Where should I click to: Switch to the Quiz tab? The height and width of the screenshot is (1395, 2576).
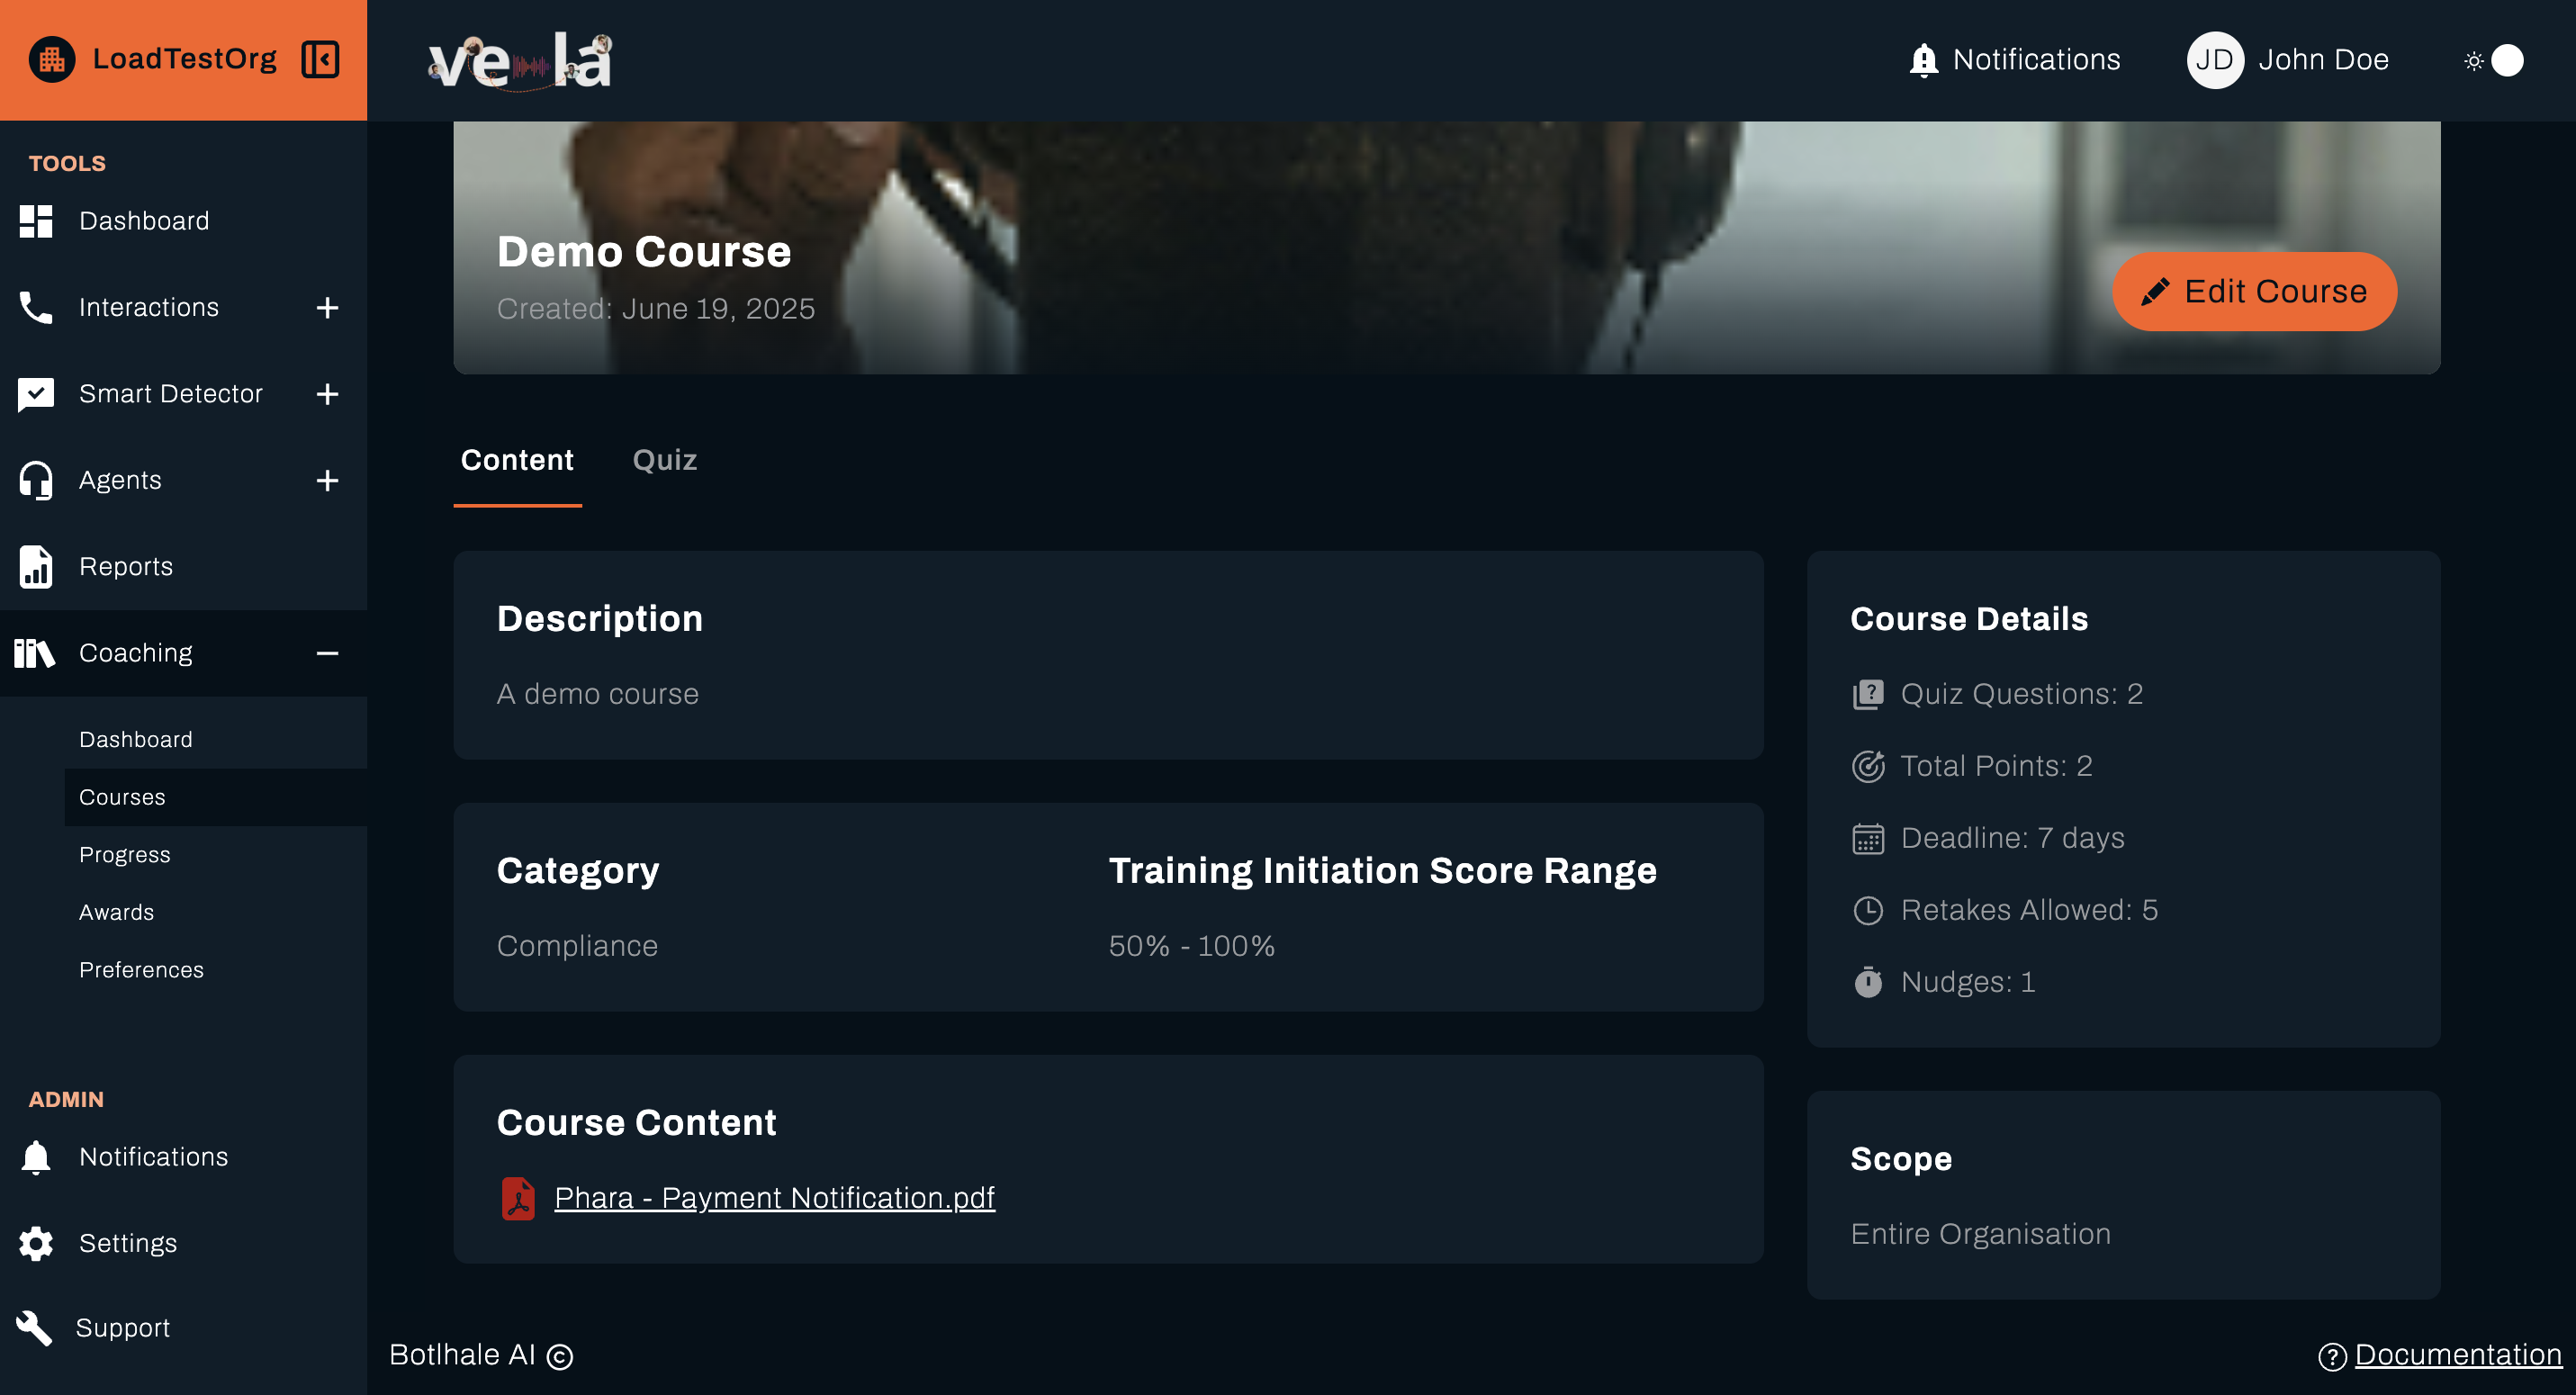664,460
